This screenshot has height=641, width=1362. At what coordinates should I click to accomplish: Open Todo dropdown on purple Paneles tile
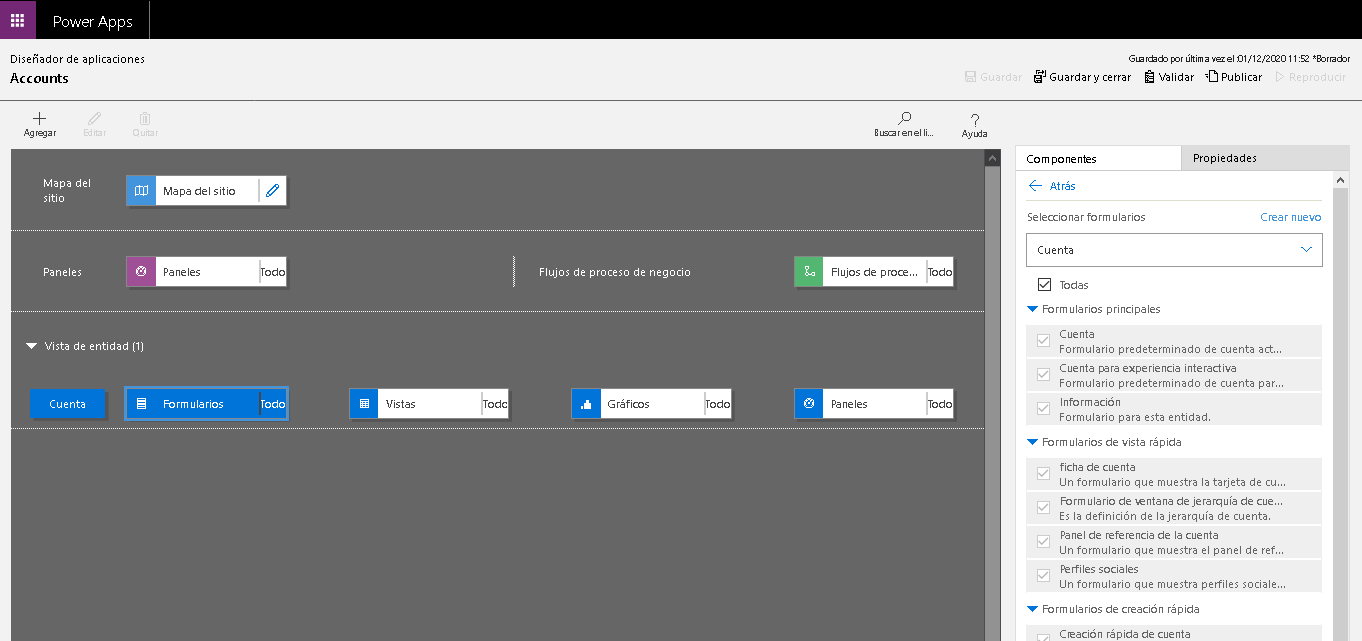(x=273, y=272)
